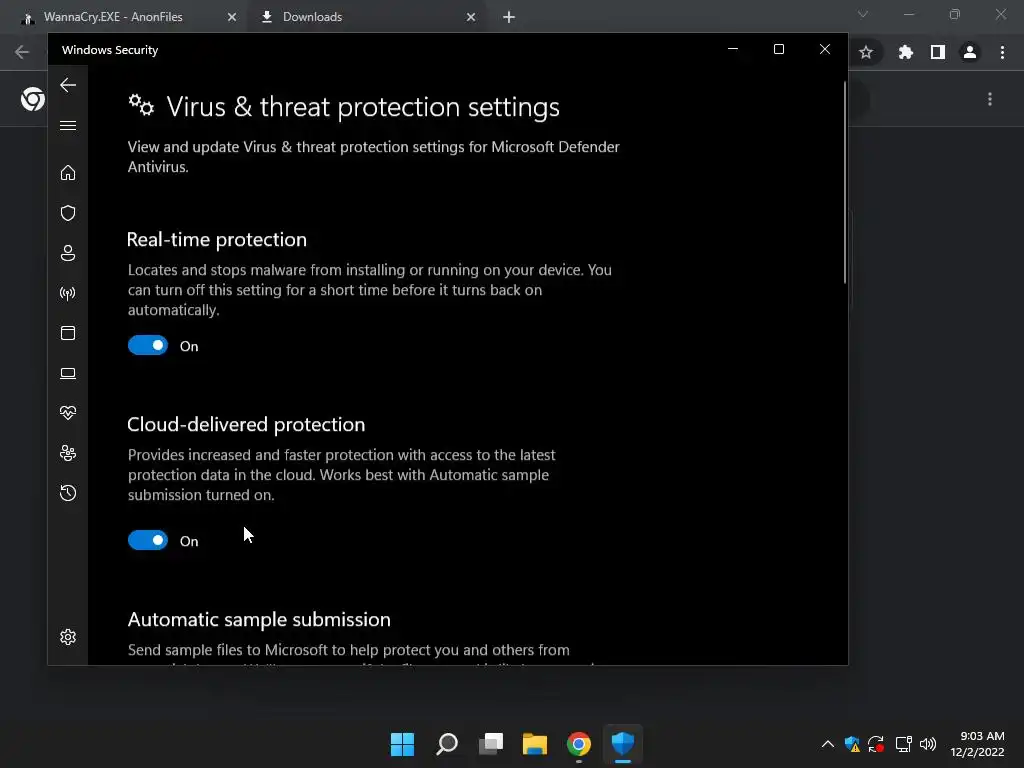Open volume tray icon

click(927, 744)
